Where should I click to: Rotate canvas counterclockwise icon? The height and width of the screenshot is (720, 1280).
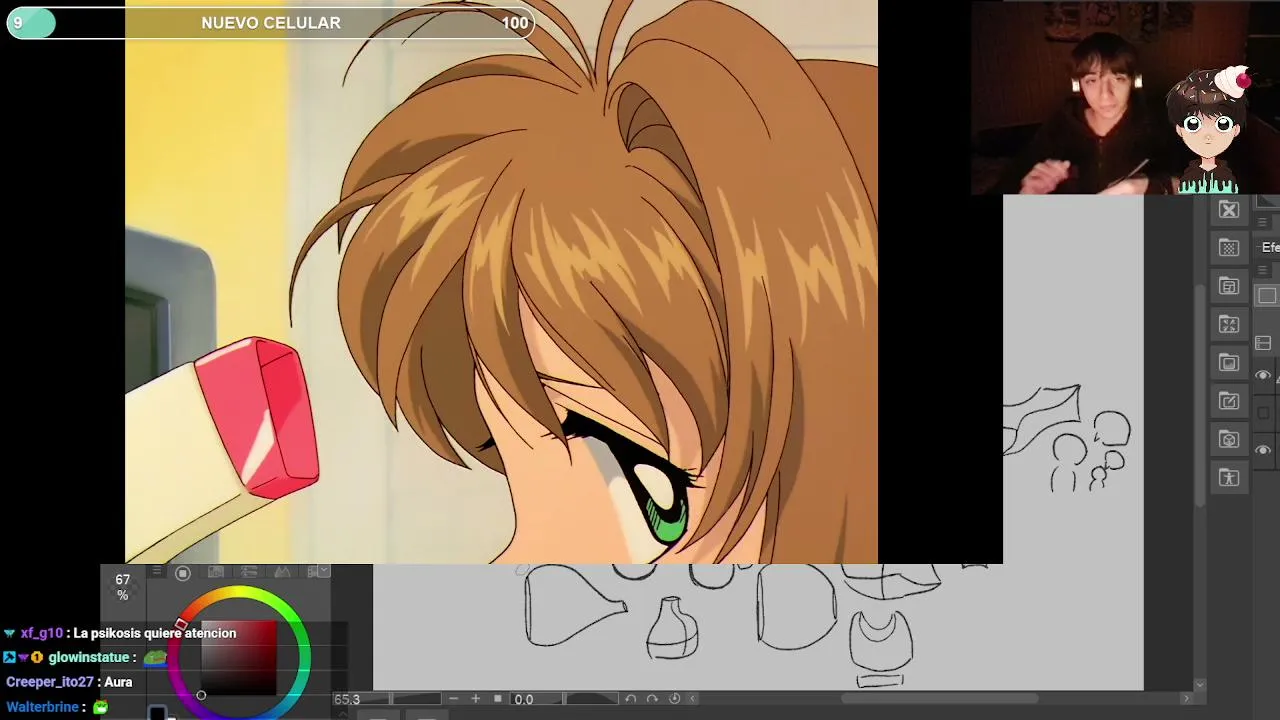(631, 699)
